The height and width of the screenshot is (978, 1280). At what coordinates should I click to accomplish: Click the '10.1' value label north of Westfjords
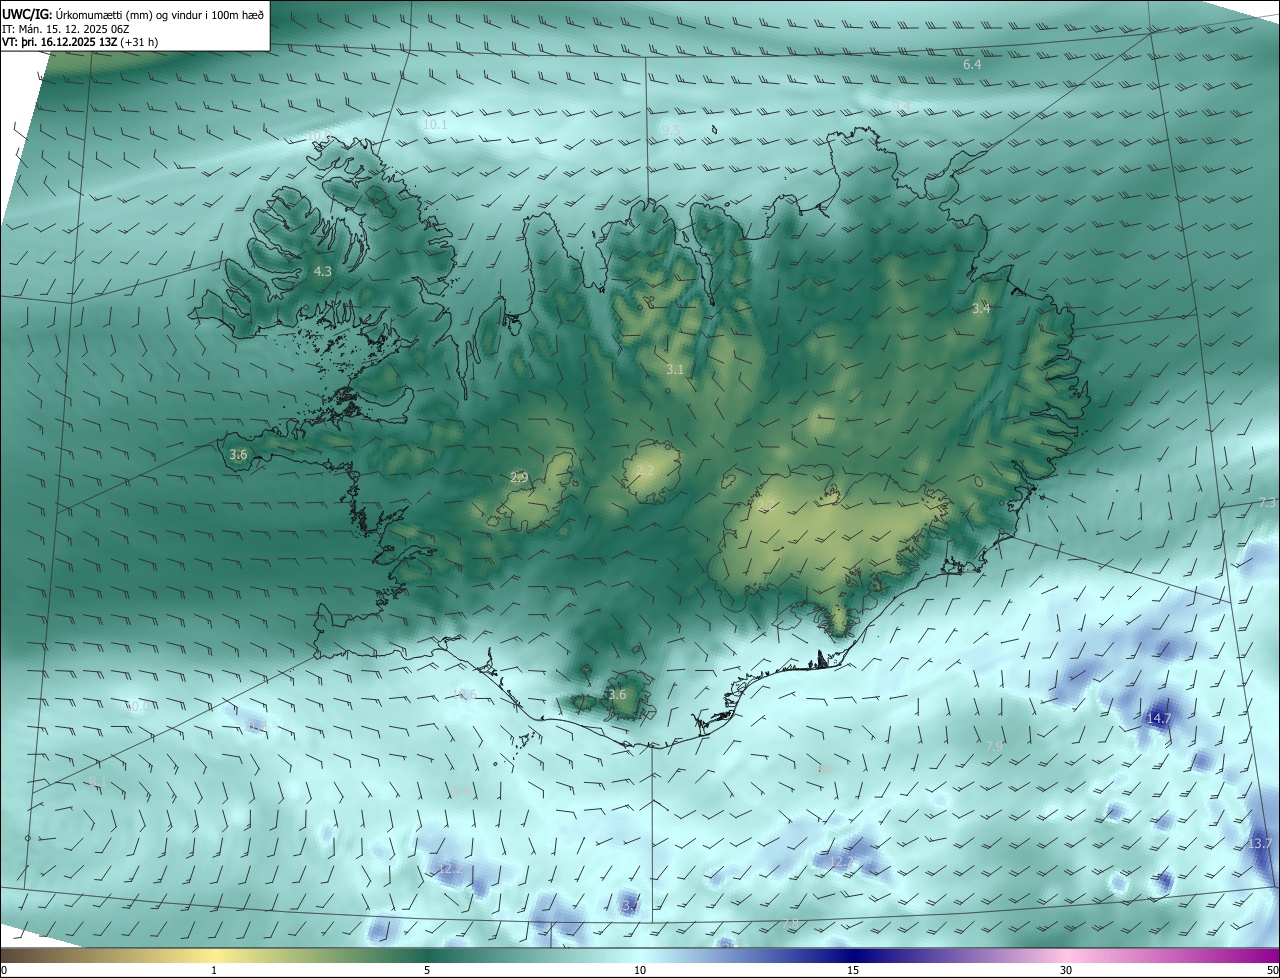tap(435, 125)
